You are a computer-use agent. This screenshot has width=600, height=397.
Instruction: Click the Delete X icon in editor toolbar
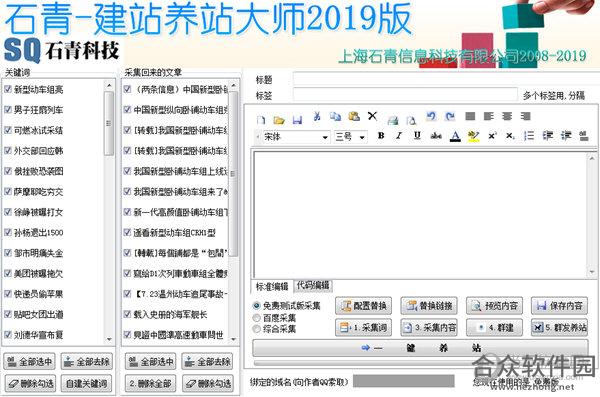[372, 116]
